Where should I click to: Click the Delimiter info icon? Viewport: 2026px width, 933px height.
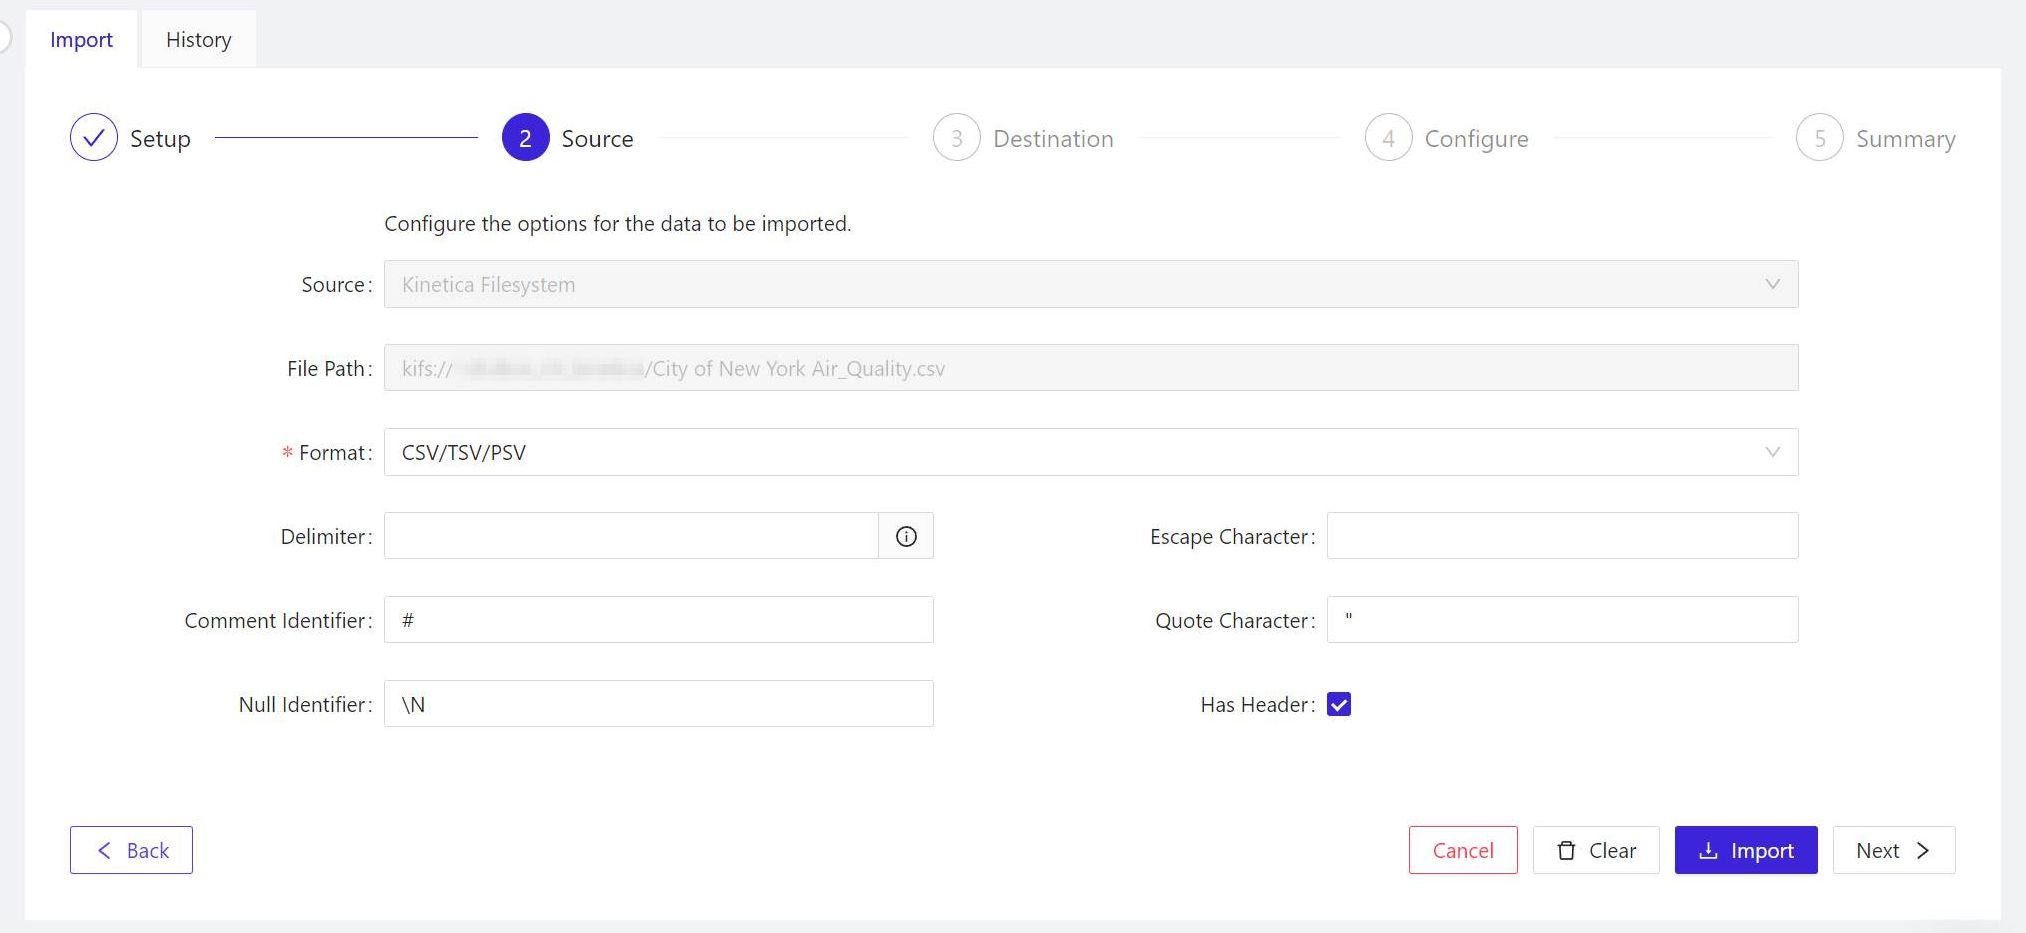[906, 537]
